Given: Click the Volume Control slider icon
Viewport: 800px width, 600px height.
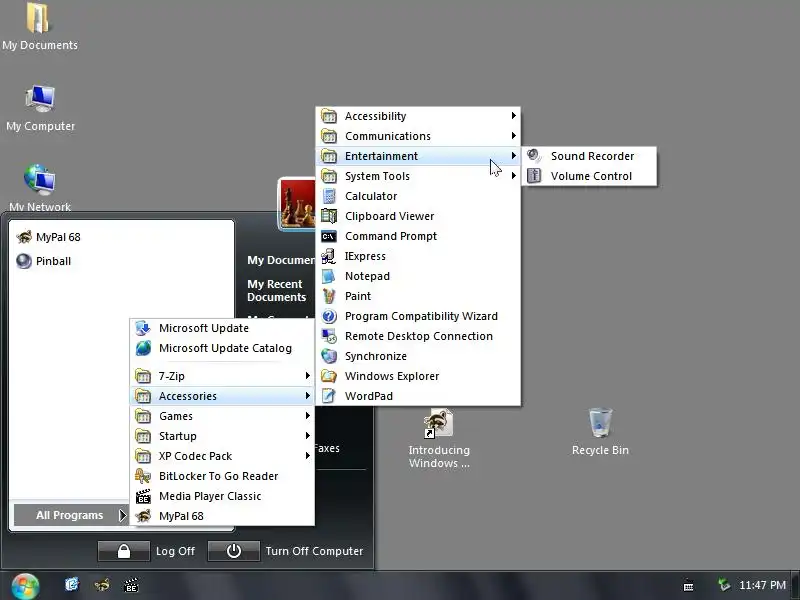Looking at the screenshot, I should tap(534, 176).
